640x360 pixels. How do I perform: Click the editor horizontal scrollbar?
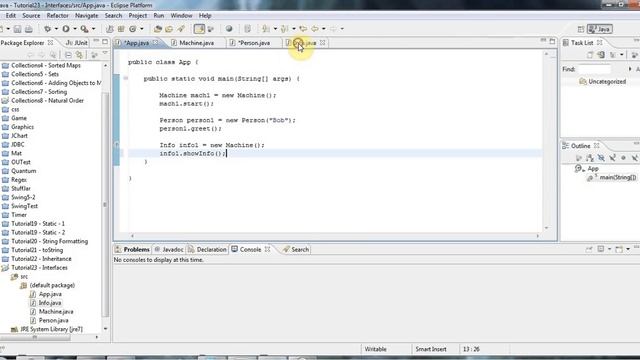(335, 236)
